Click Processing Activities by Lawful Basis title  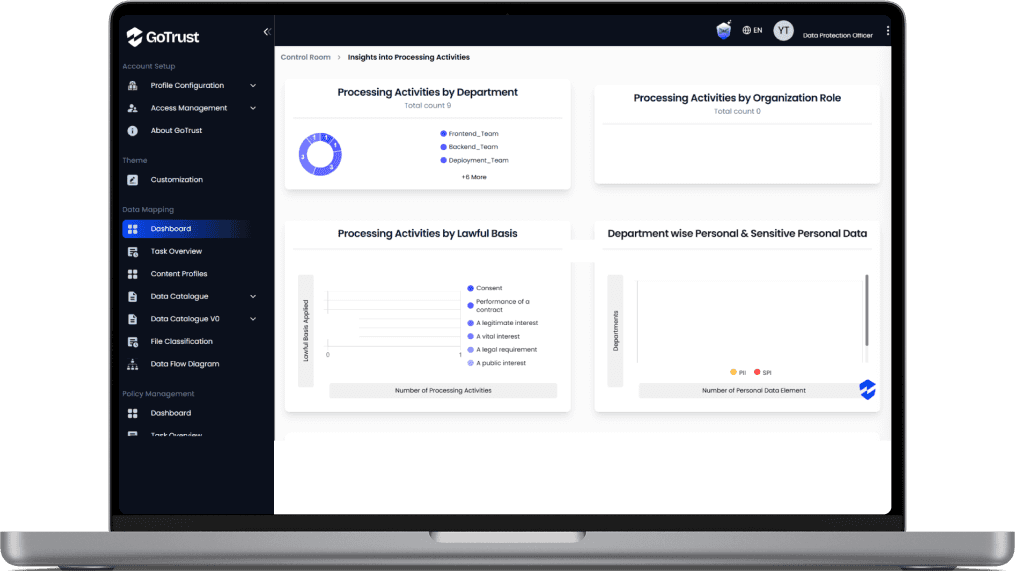[x=427, y=234]
